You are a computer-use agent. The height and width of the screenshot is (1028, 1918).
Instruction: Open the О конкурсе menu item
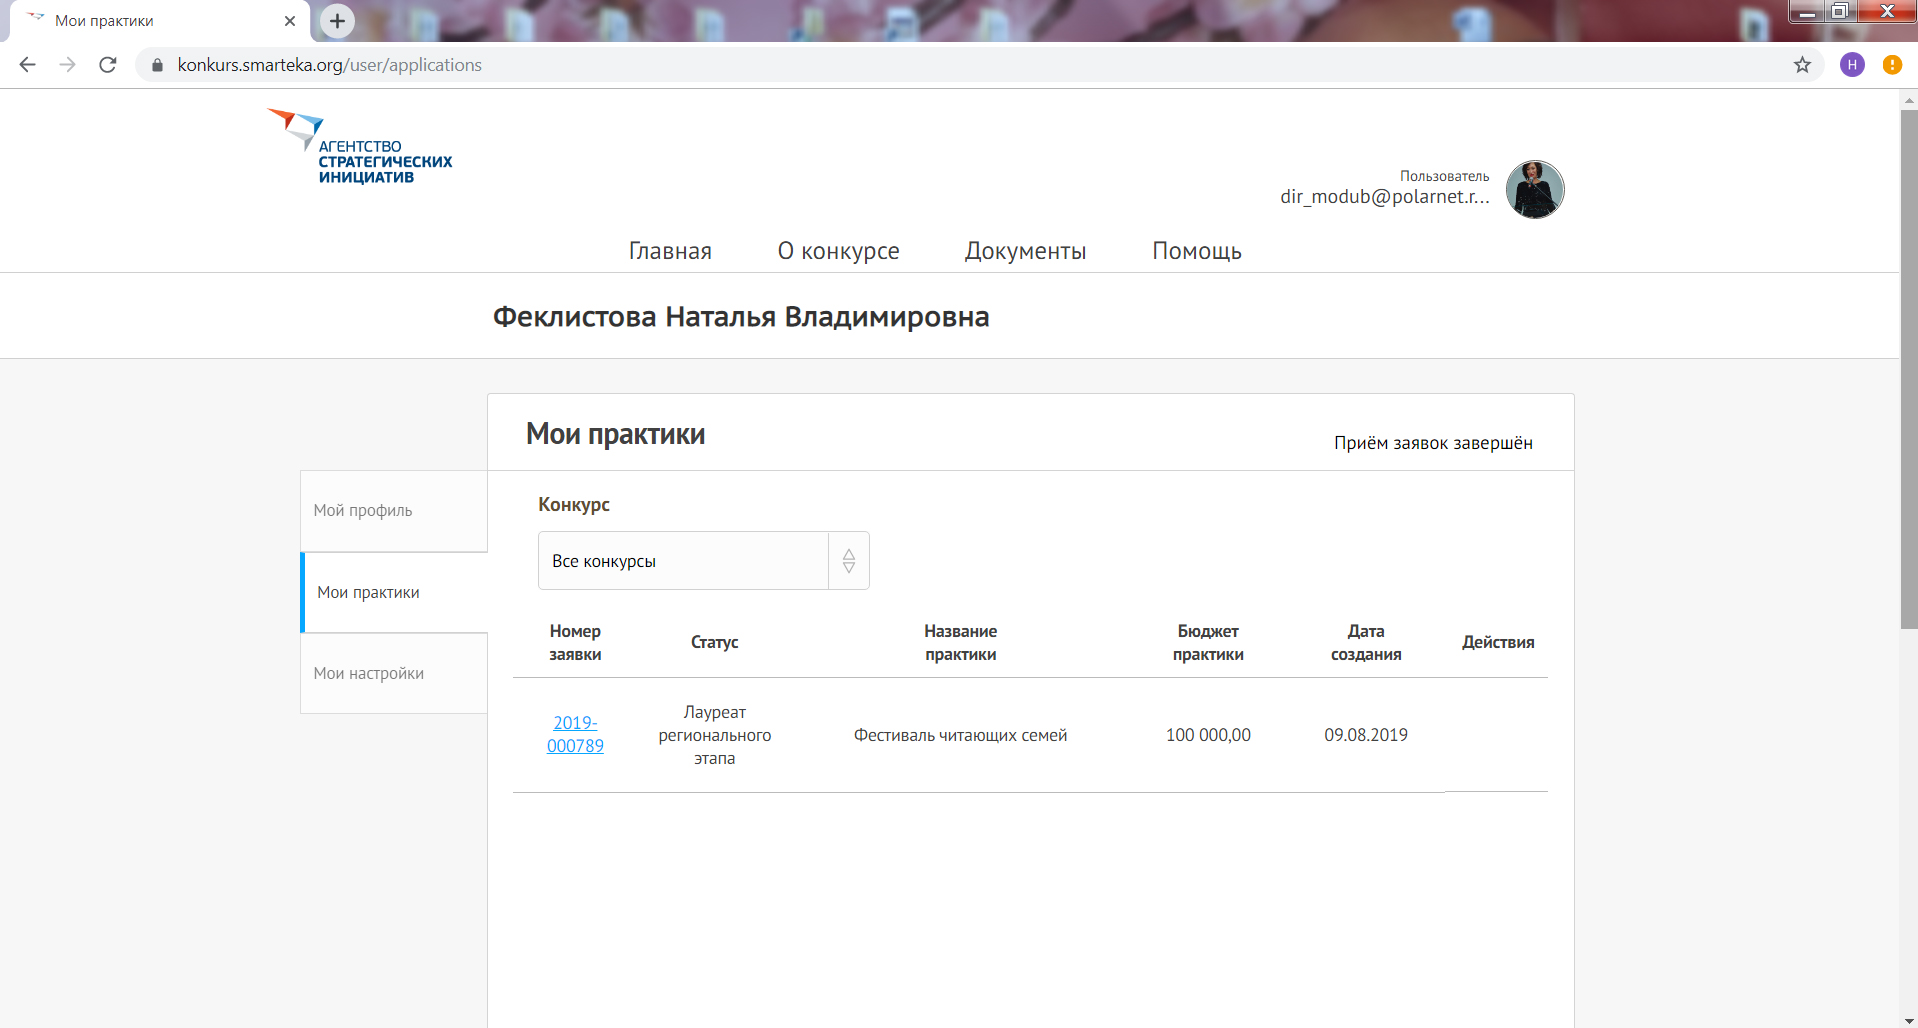[x=838, y=251]
